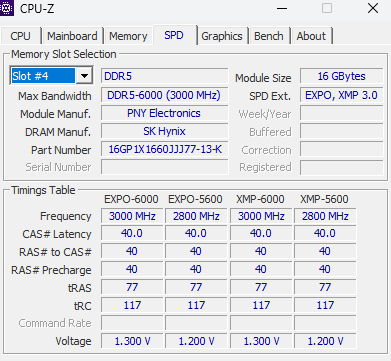Image resolution: width=391 pixels, height=361 pixels.
Task: Click the CPU-Z app icon in title bar
Action: tap(6, 8)
